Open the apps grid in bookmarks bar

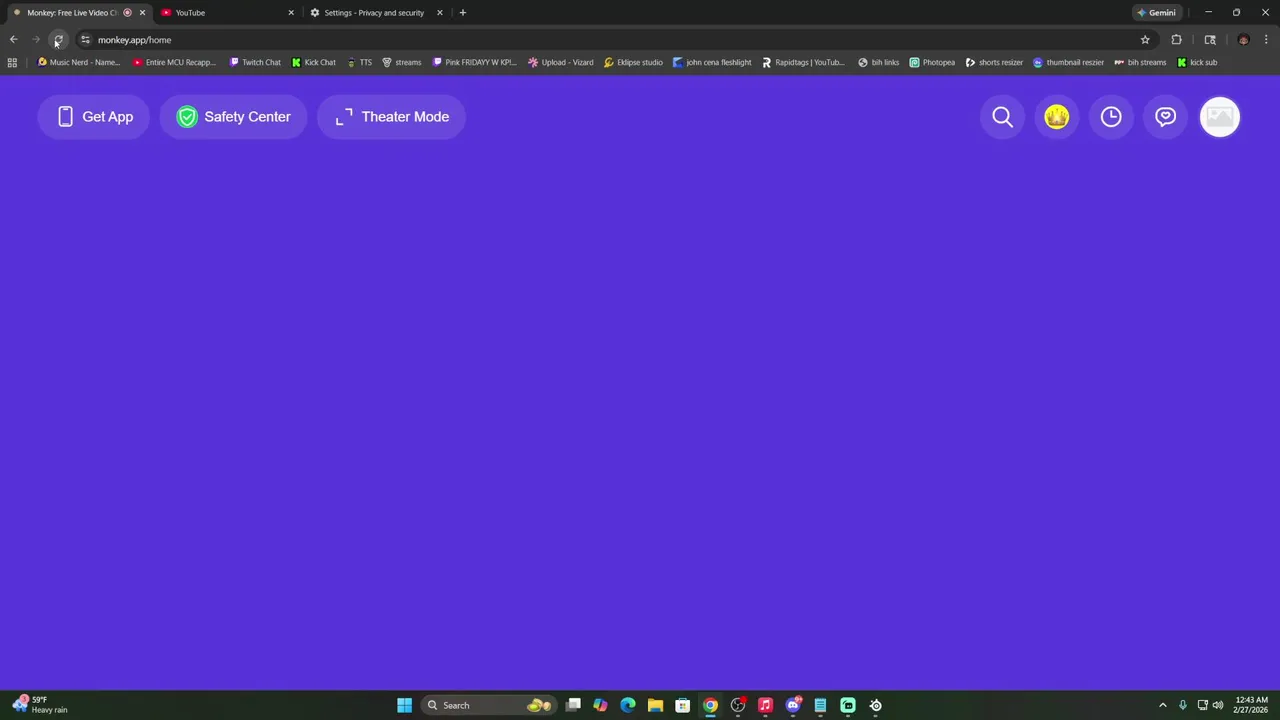[12, 63]
